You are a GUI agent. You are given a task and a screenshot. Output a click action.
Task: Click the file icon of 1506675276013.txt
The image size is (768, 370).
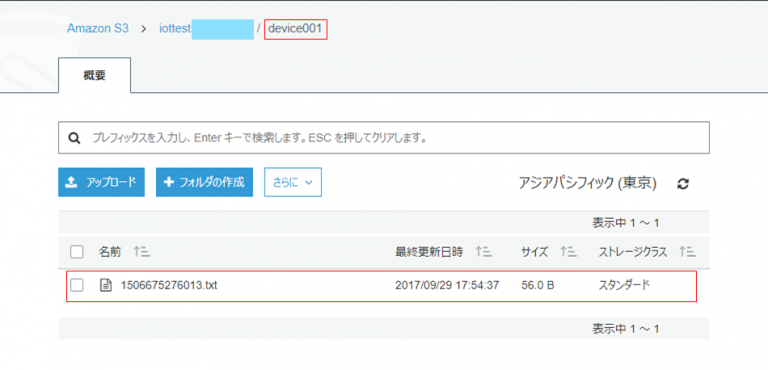[105, 285]
